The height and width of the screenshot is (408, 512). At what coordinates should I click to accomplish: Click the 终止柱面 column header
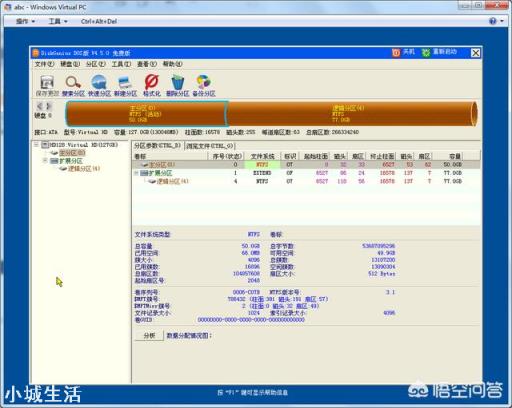382,156
